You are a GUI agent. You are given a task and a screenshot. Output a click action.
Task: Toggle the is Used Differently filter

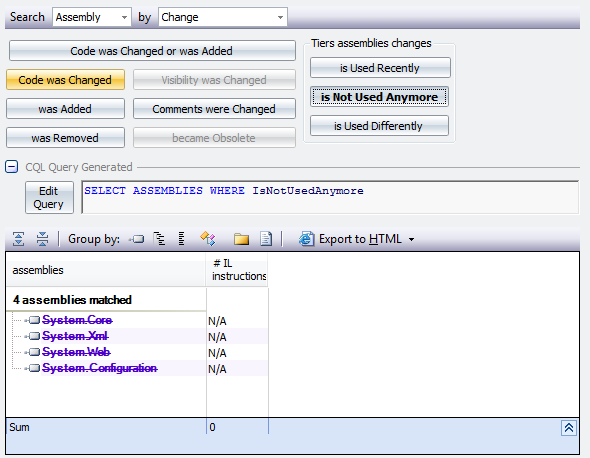(x=380, y=126)
